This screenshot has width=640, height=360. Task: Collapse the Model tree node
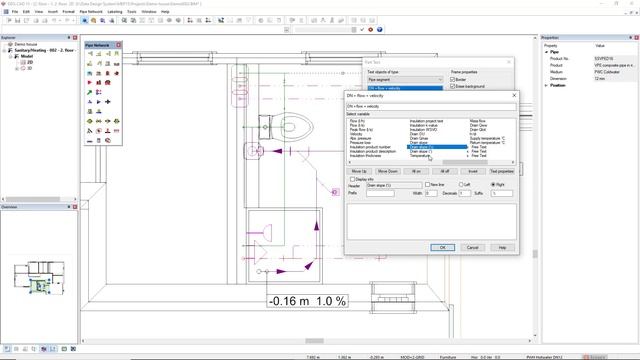click(11, 56)
